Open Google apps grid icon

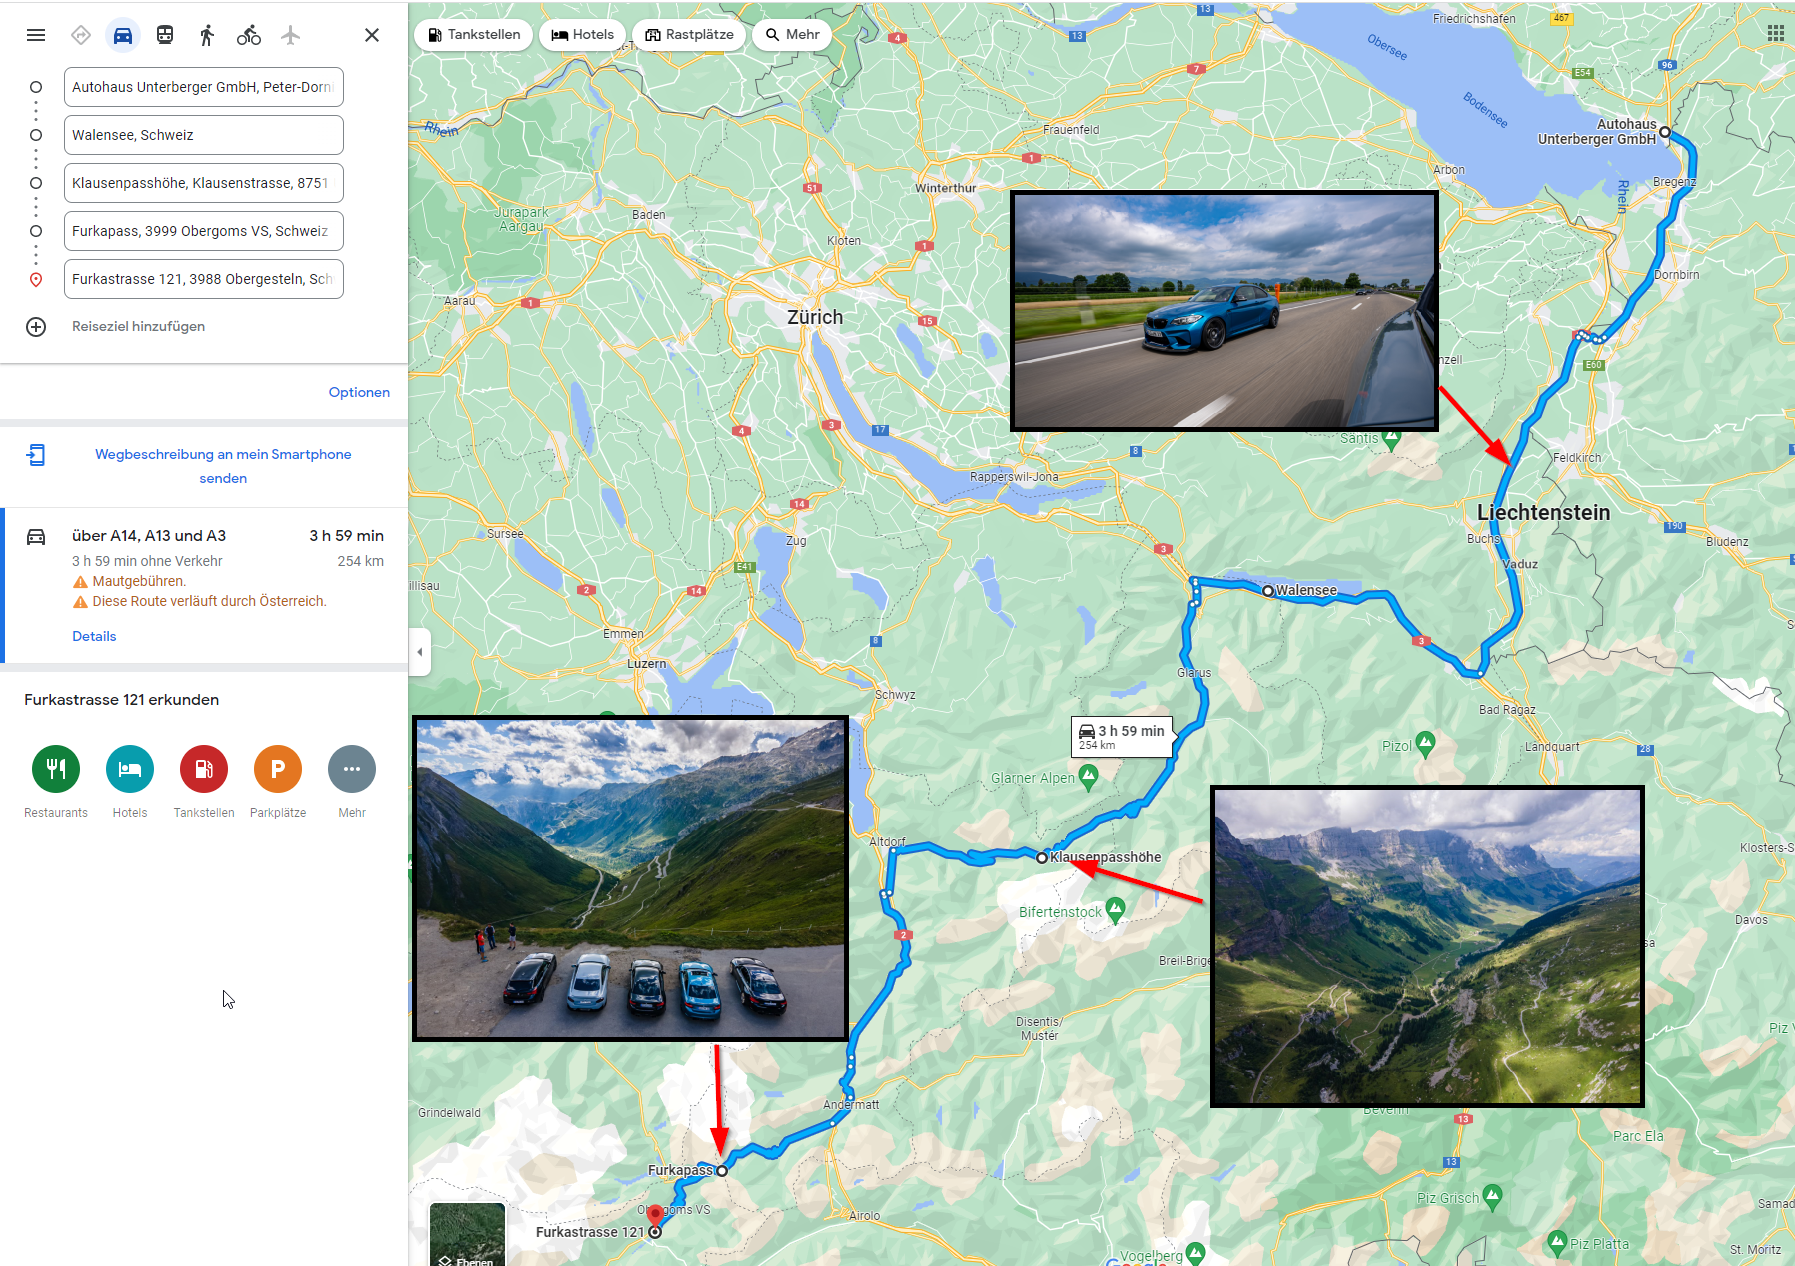tap(1775, 33)
